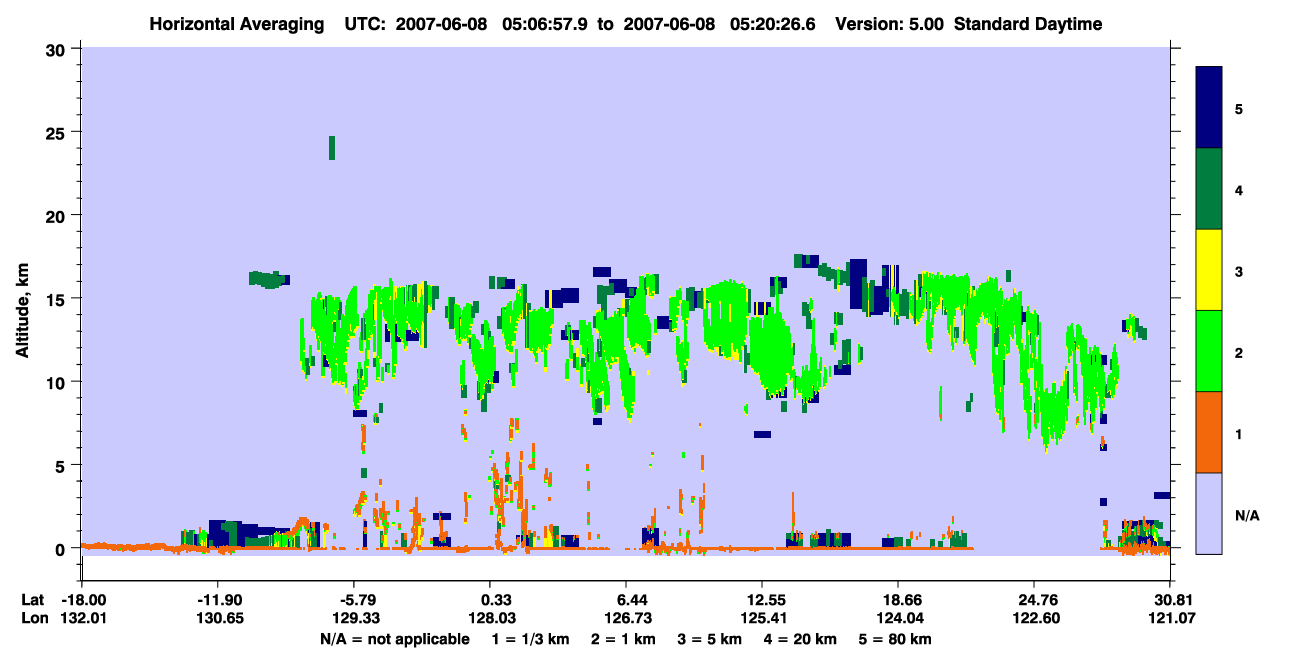Screen dimensions: 1300x667
Task: Click the orange colorbar segment for 1
Action: [1209, 432]
